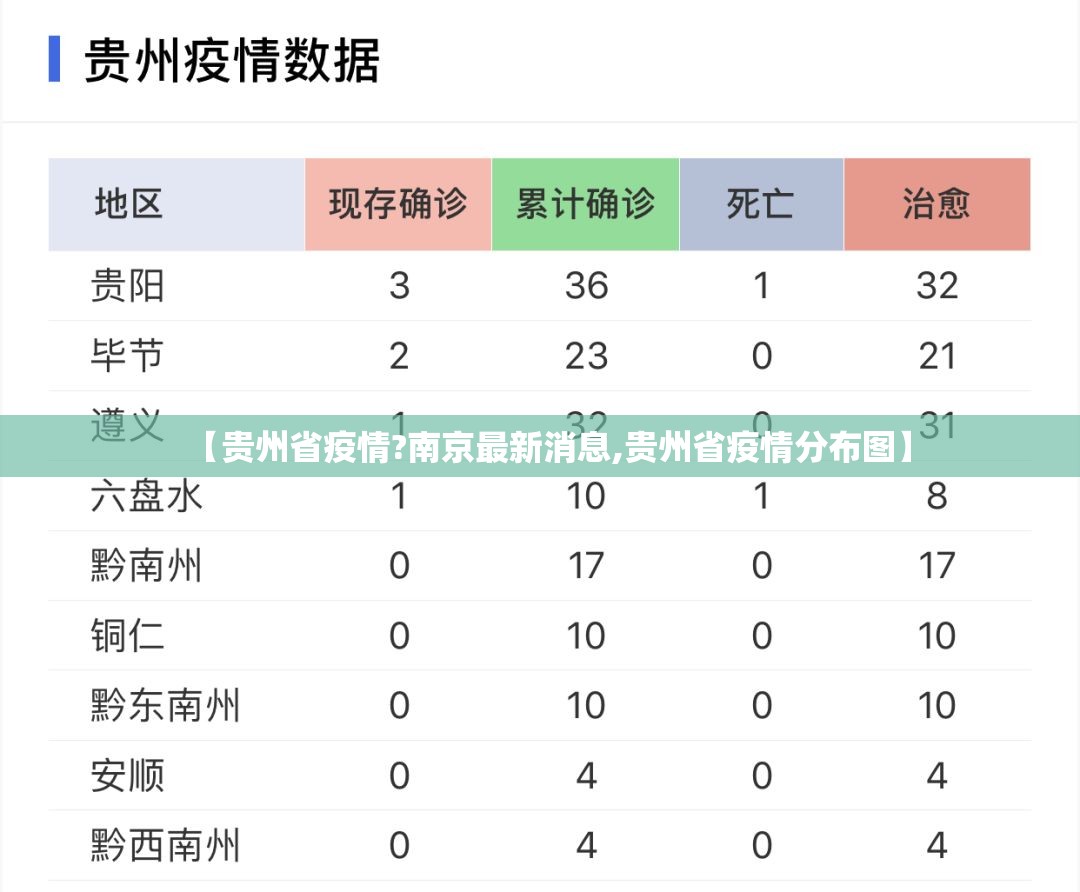Click the 黔西南州 region name

pos(165,846)
